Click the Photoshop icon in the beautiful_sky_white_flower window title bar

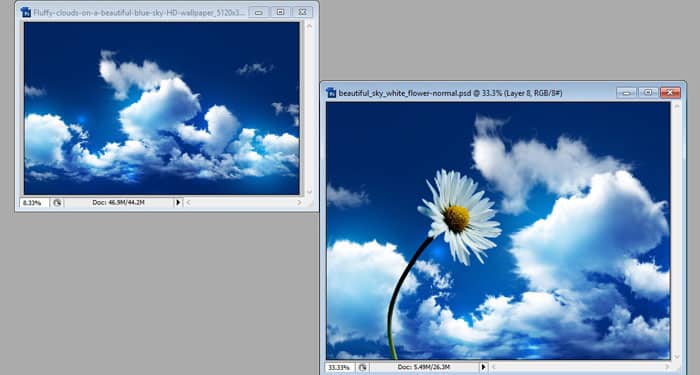coord(331,93)
